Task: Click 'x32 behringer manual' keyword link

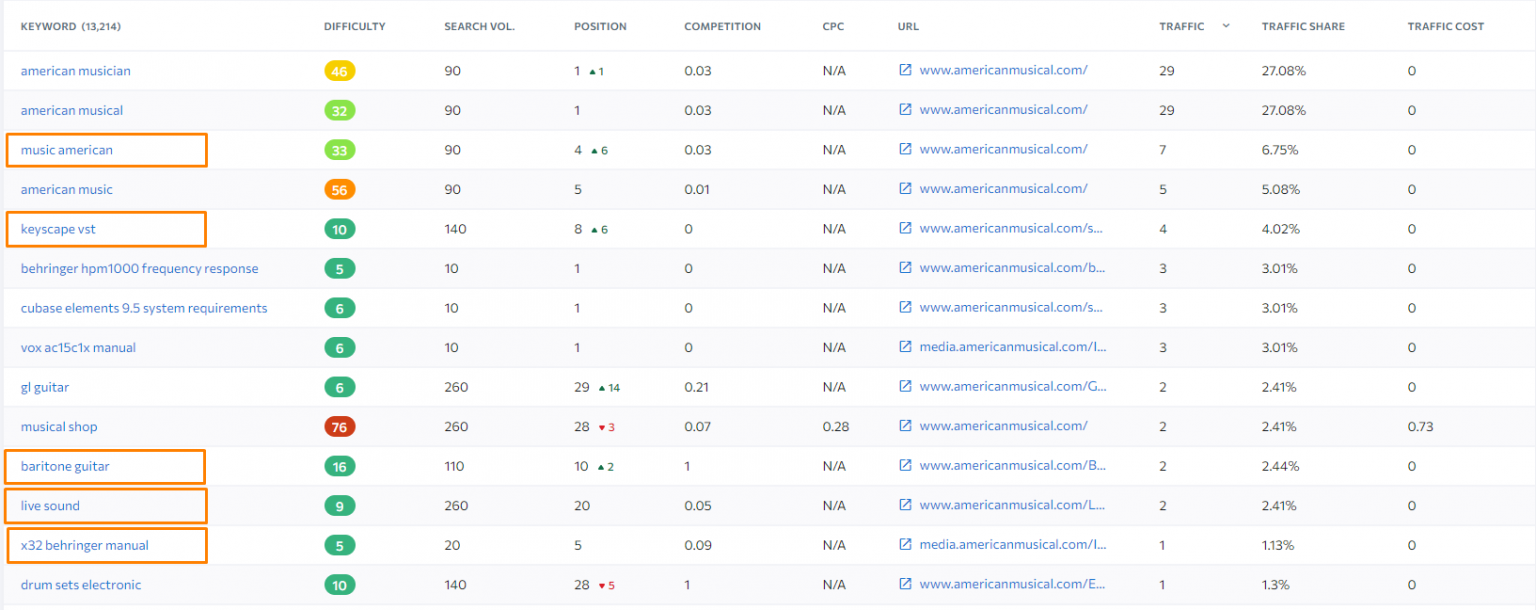Action: (85, 545)
